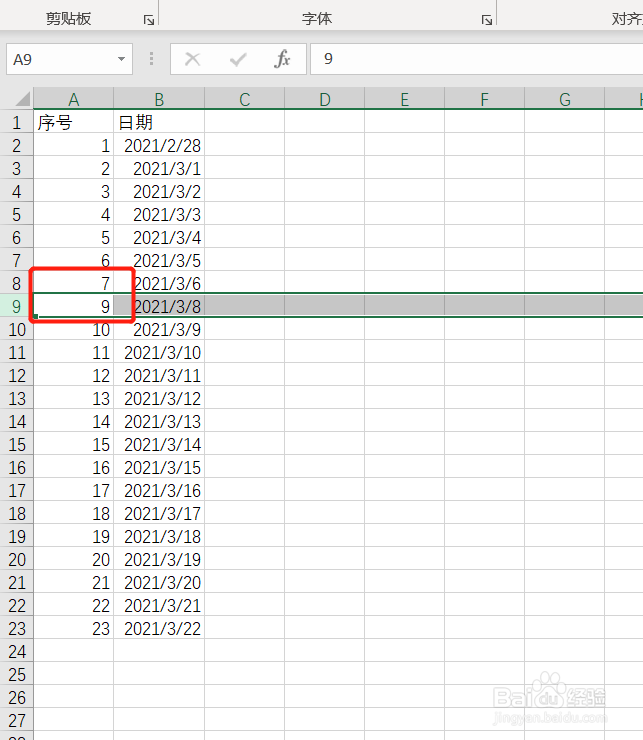Select cell with date 2021/2/28

tap(159, 145)
